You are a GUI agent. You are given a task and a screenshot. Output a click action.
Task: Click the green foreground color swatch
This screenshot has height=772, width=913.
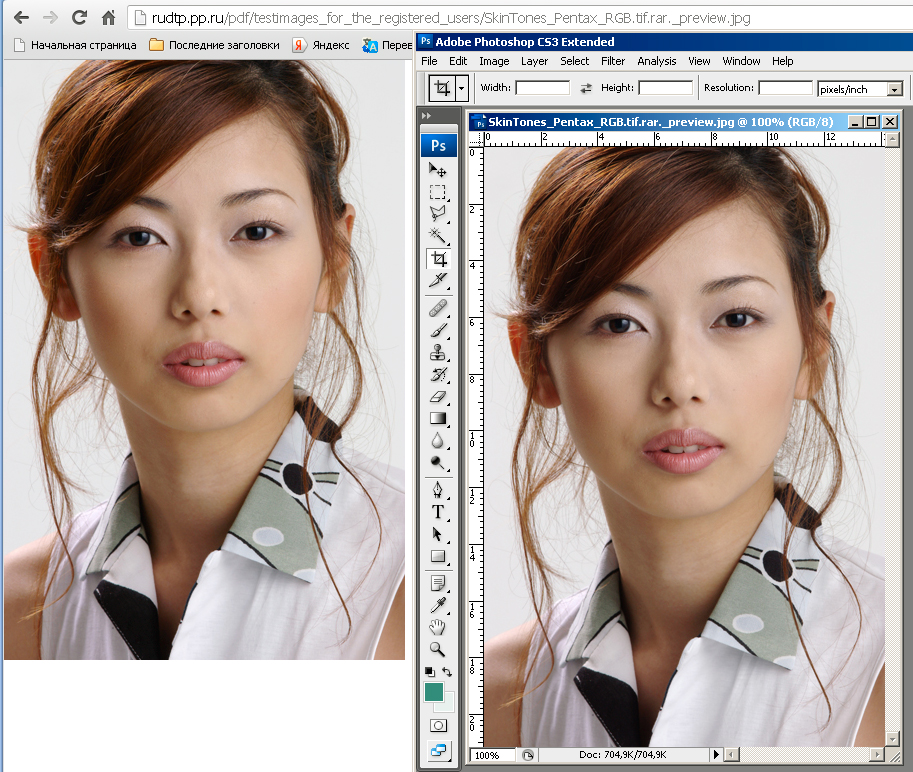pyautogui.click(x=434, y=692)
